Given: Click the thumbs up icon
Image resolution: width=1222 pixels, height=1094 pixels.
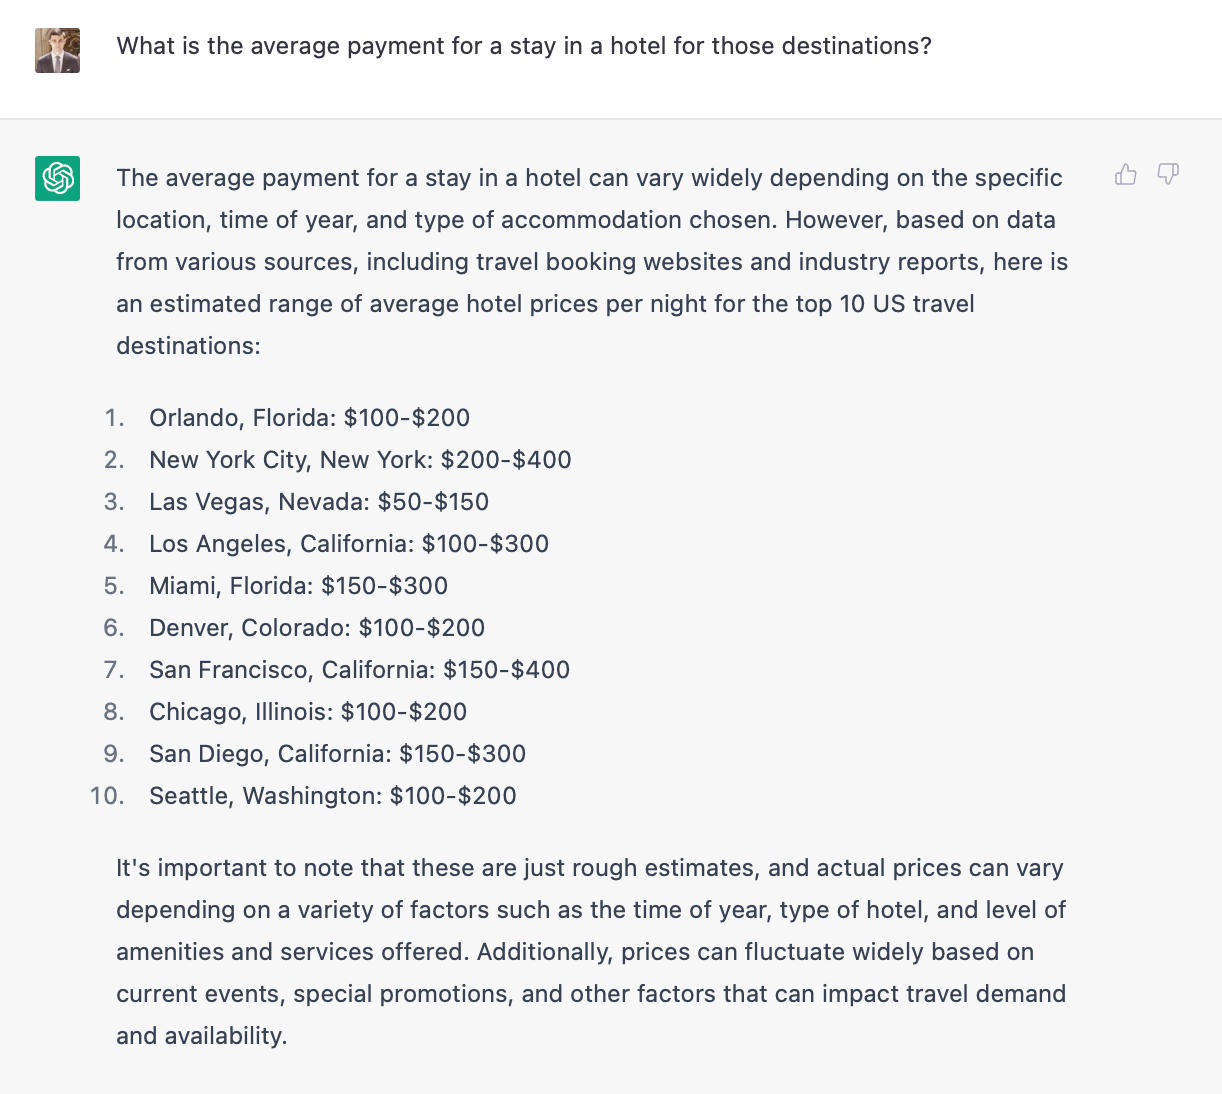Looking at the screenshot, I should [1126, 175].
